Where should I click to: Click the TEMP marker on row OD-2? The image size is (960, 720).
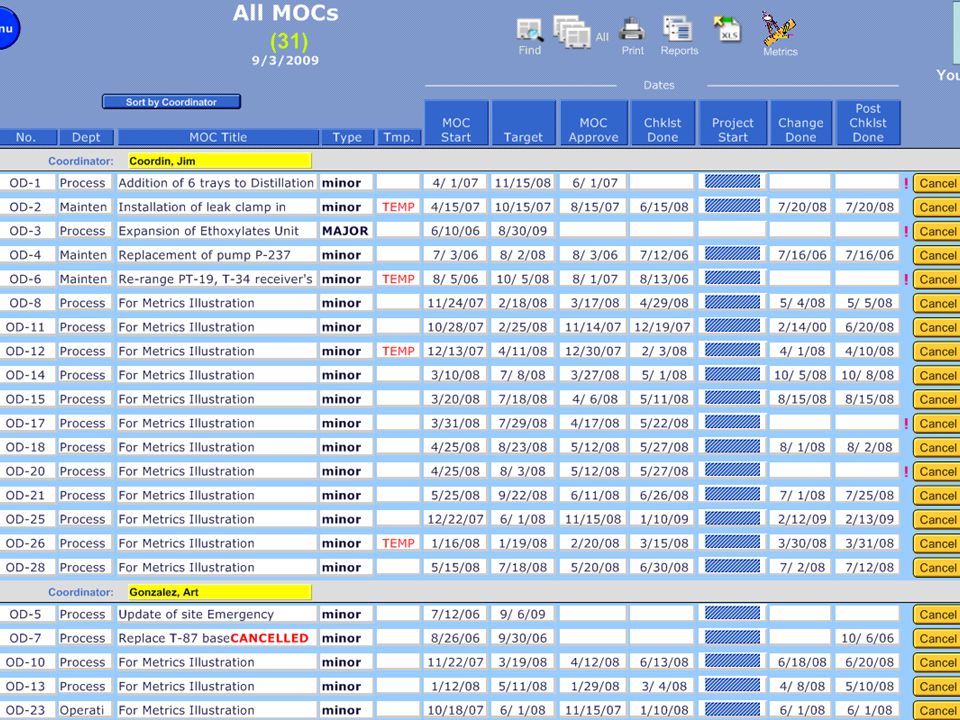click(398, 207)
